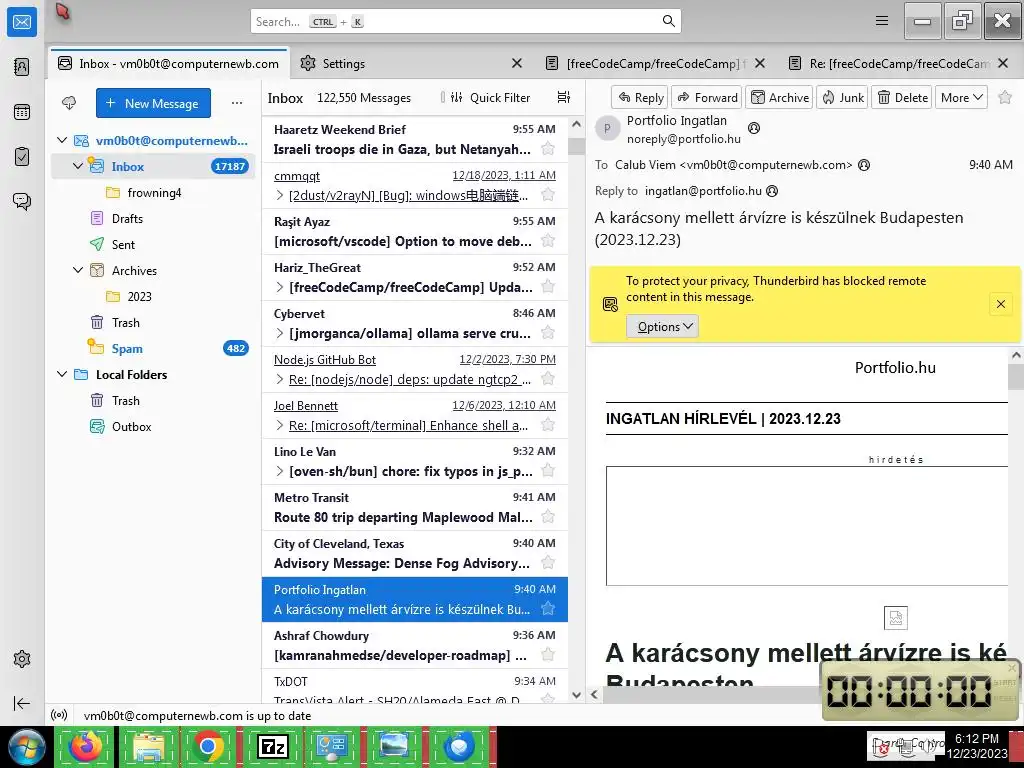Collapse the Archives folder subtree

(78, 270)
